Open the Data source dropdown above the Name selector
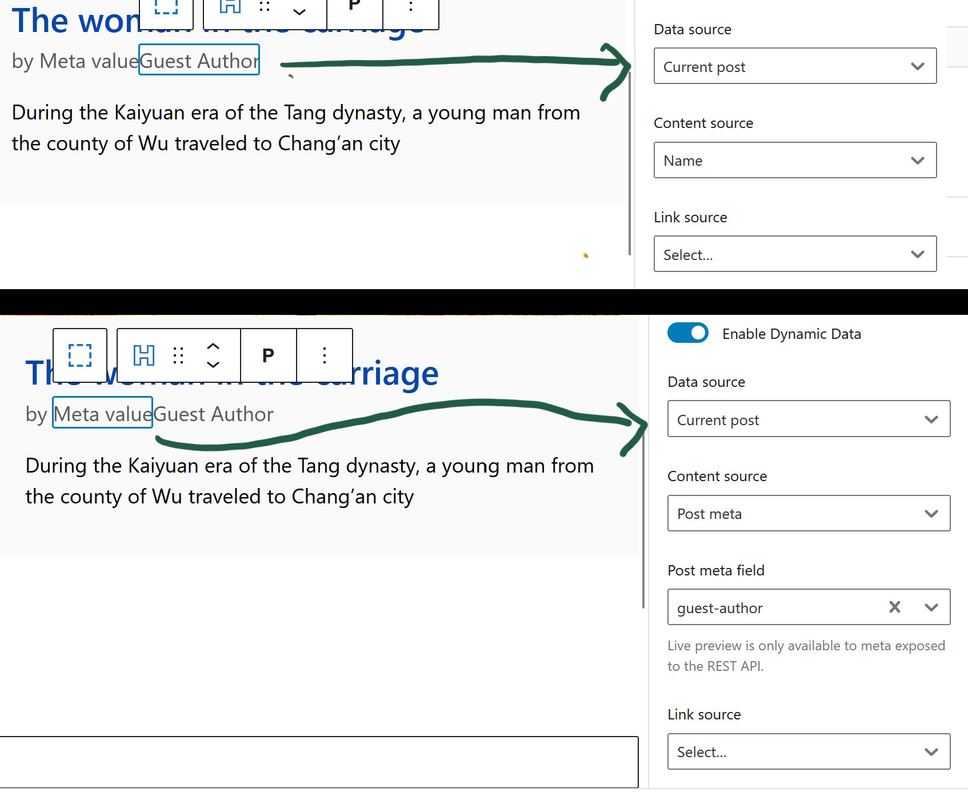 pyautogui.click(x=795, y=66)
